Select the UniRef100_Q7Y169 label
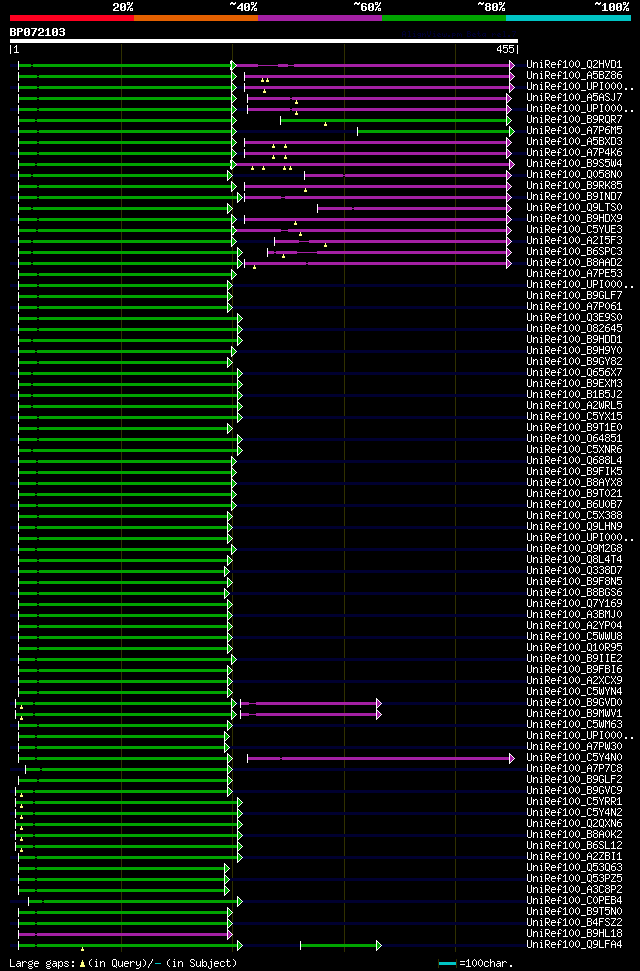The width and height of the screenshot is (640, 971). point(574,604)
